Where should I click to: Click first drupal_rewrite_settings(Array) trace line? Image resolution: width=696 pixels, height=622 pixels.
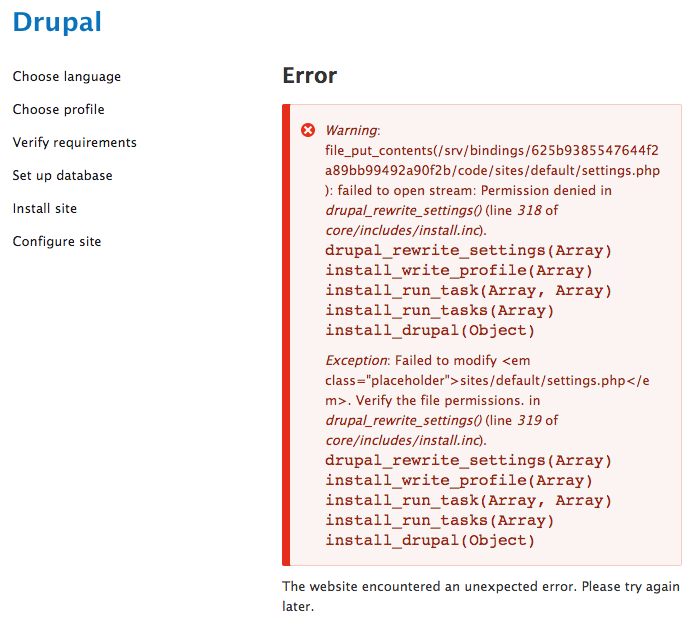(x=468, y=251)
